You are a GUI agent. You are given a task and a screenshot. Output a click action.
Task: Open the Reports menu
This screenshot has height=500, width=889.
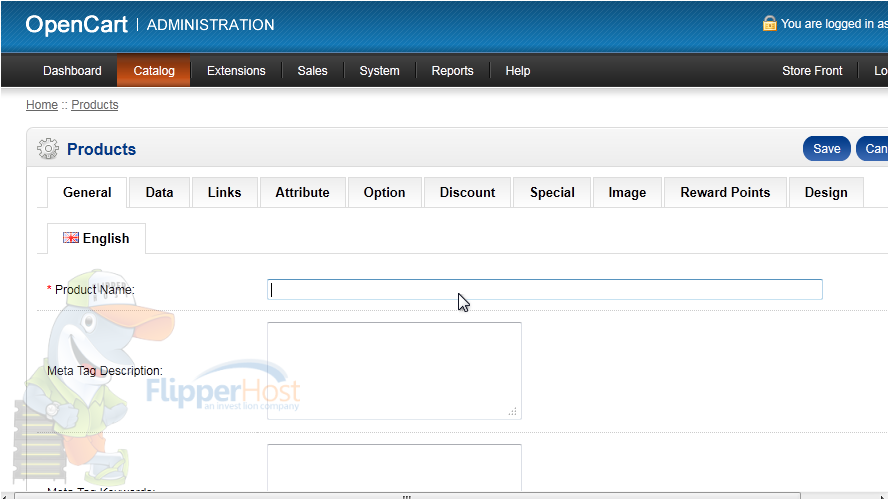(x=452, y=71)
